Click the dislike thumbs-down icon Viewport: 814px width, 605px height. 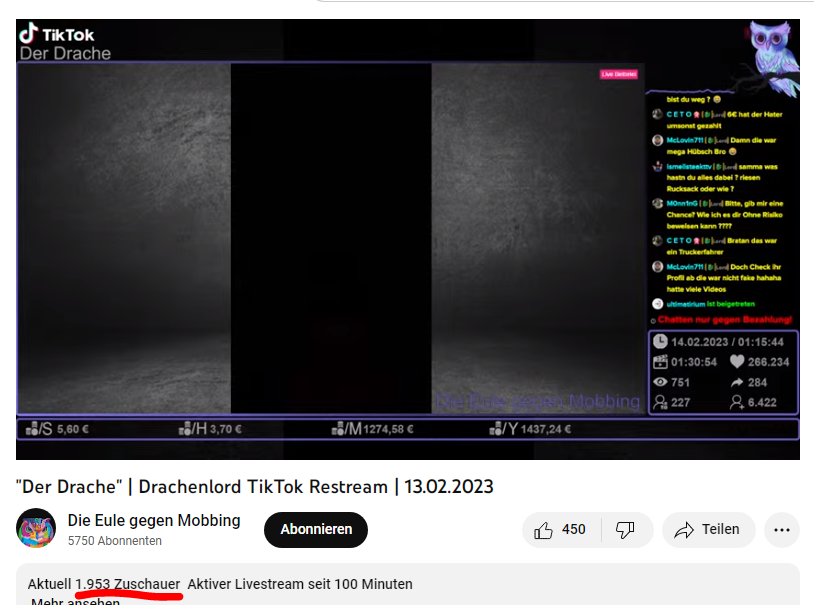625,530
